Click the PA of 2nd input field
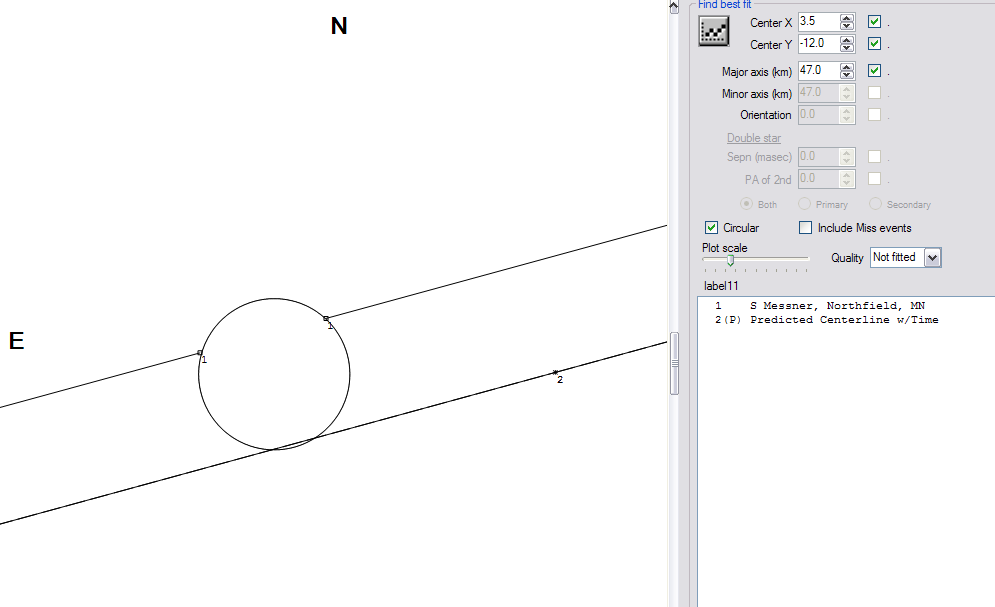Viewport: 995px width, 607px height. pos(819,179)
